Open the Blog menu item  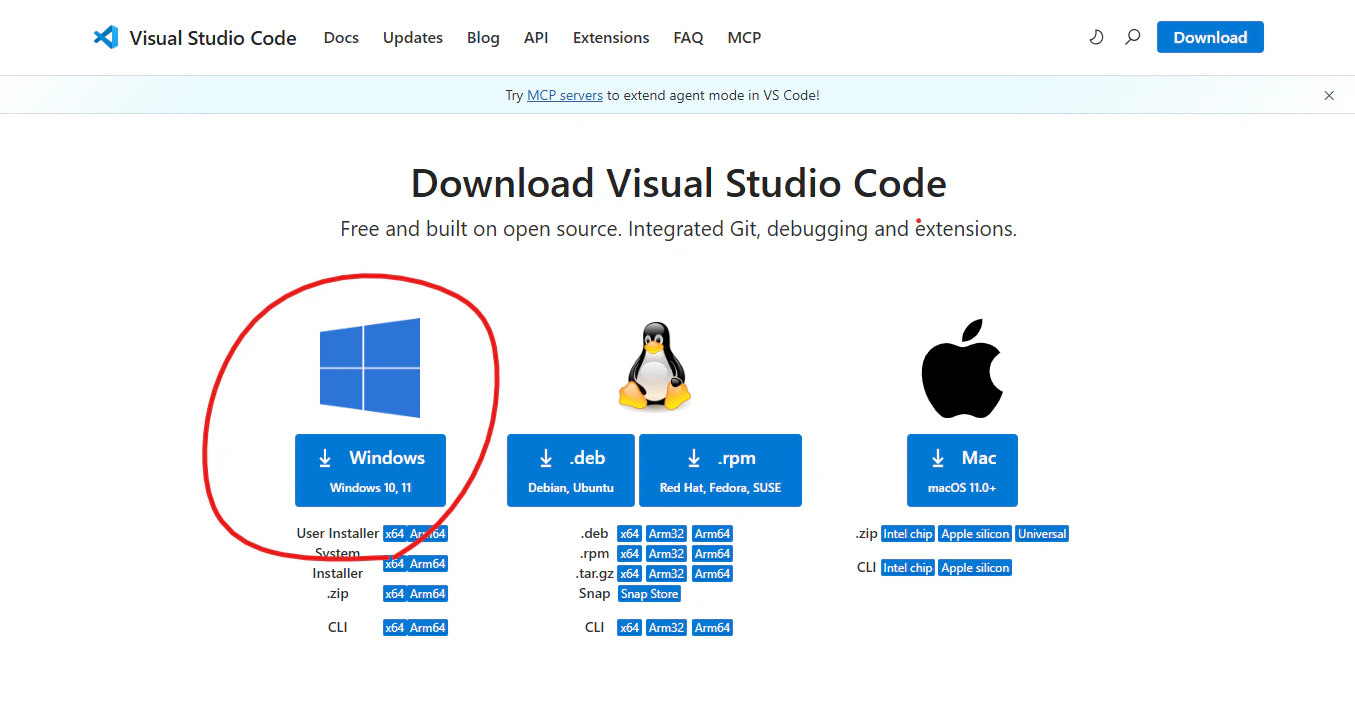pos(483,37)
